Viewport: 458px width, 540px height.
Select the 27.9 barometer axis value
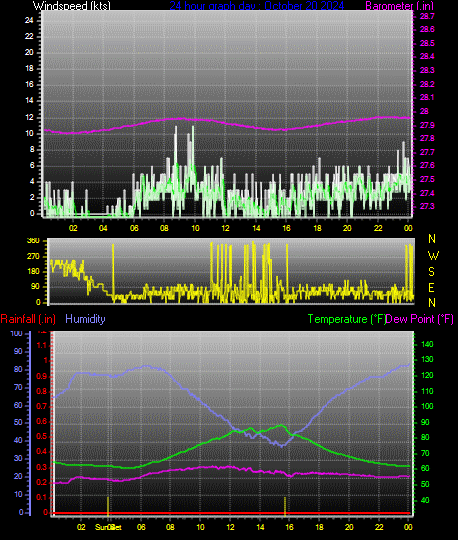427,125
